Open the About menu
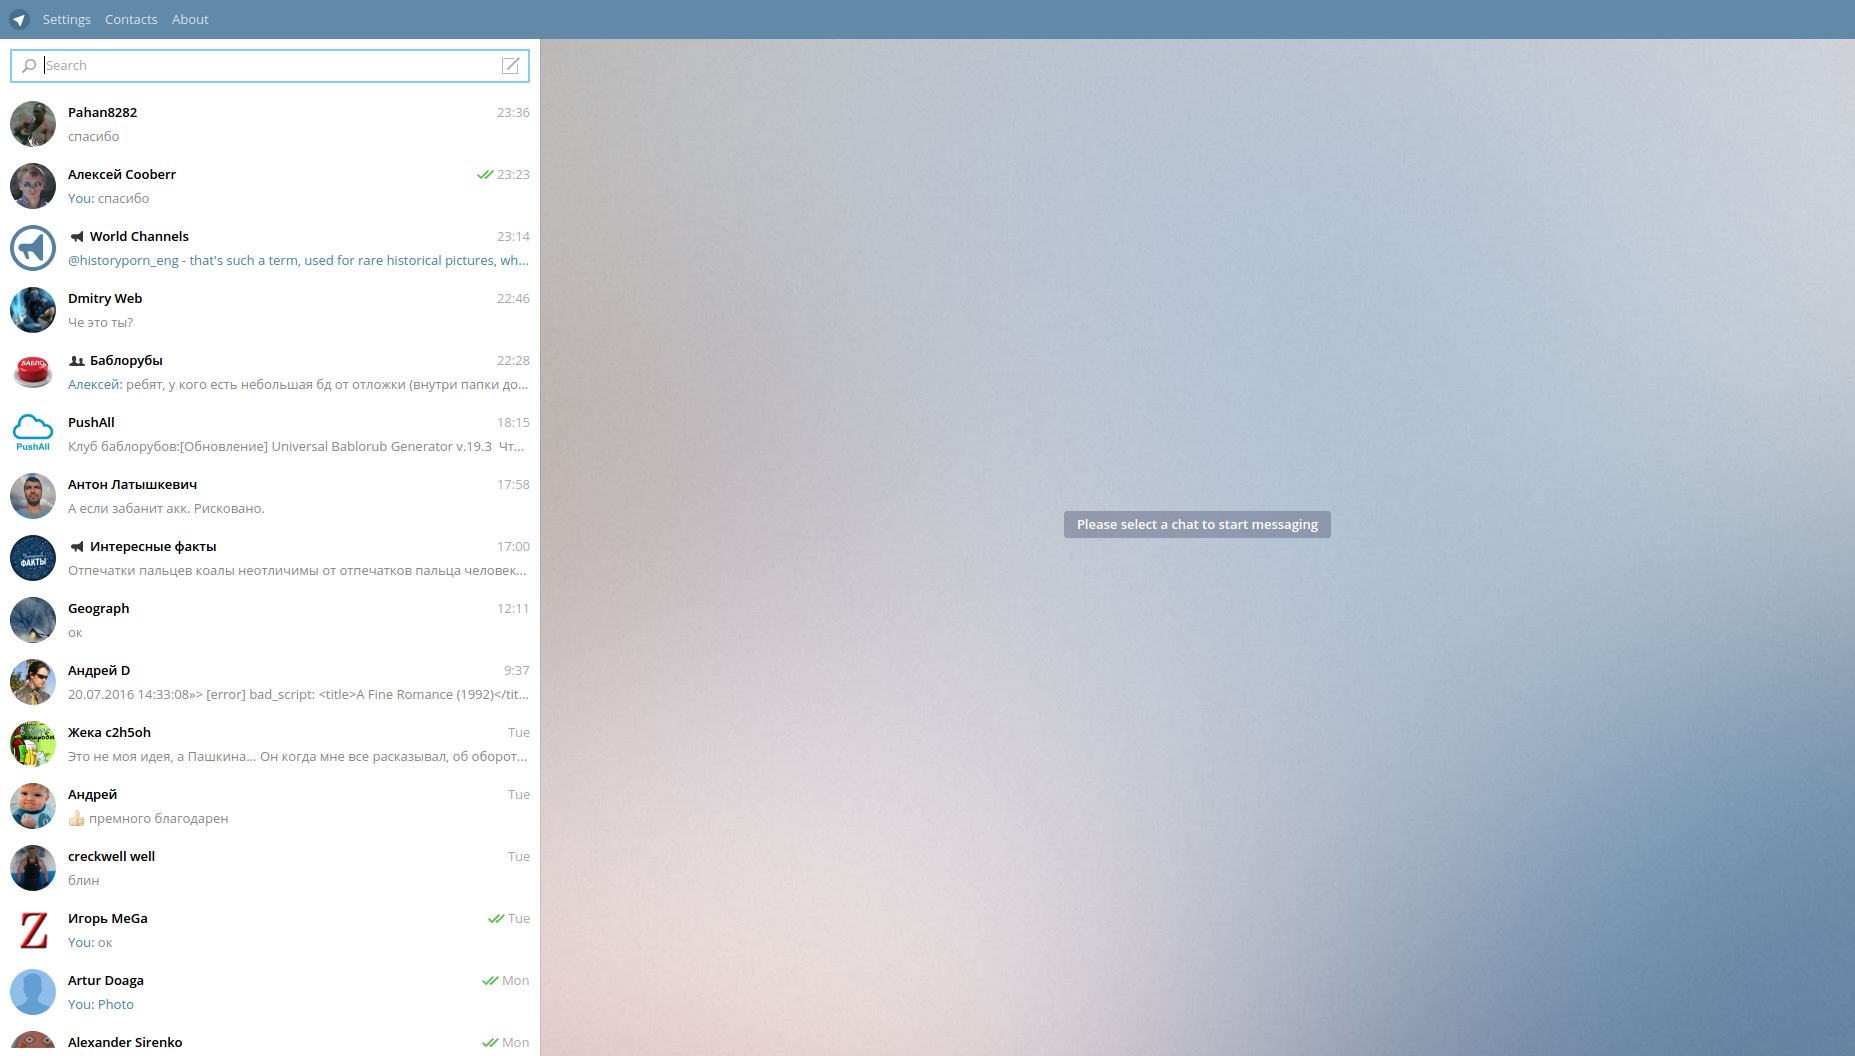The height and width of the screenshot is (1056, 1855). coord(190,20)
